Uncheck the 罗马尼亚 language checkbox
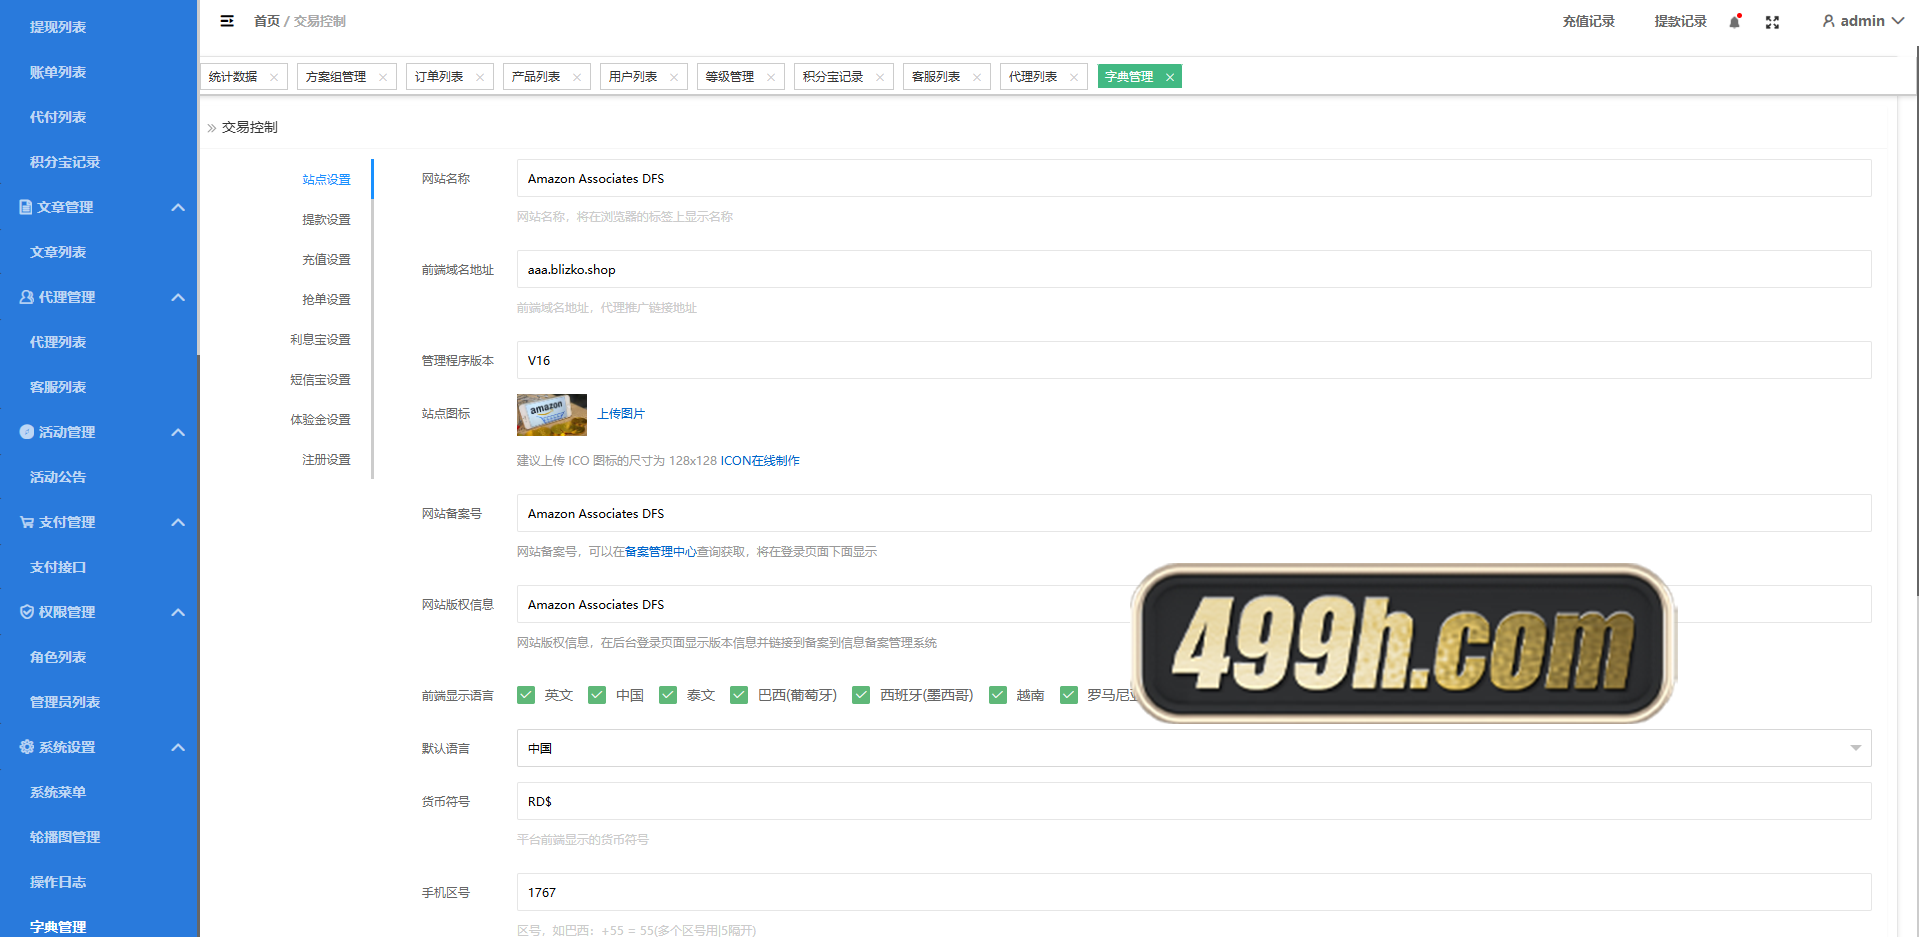Image resolution: width=1919 pixels, height=937 pixels. click(1069, 695)
